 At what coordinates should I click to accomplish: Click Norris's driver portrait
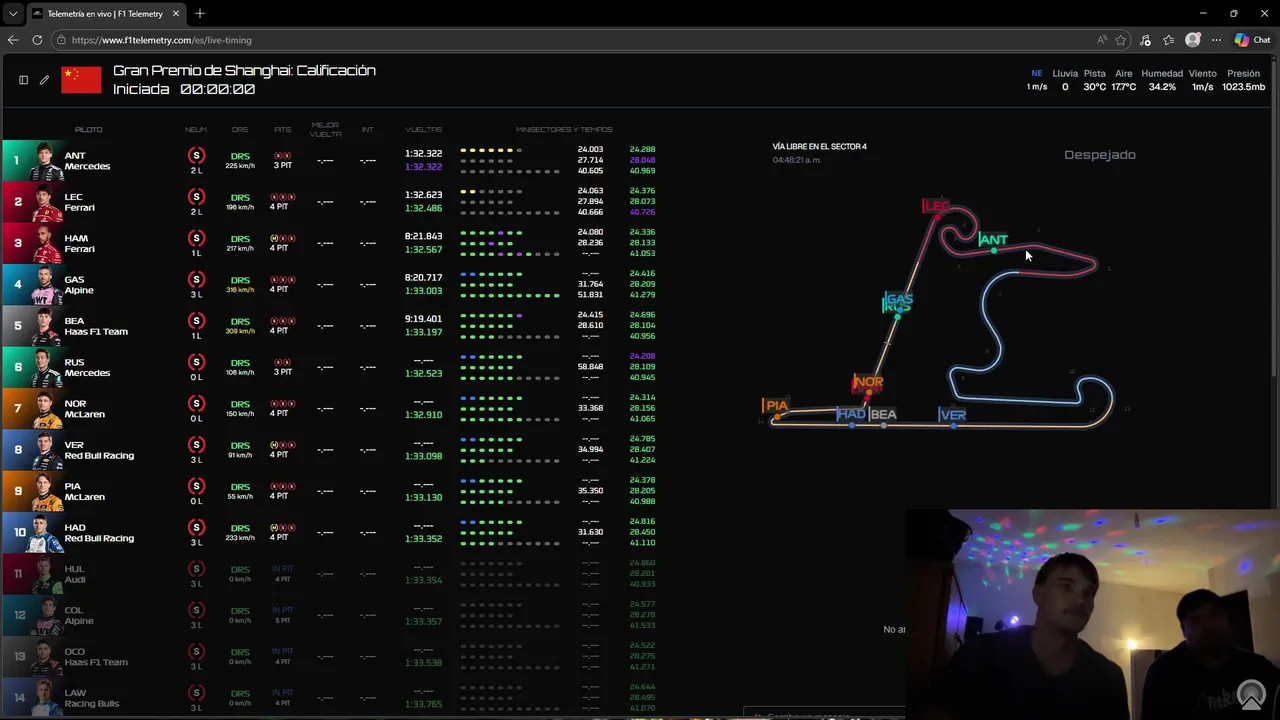point(46,409)
